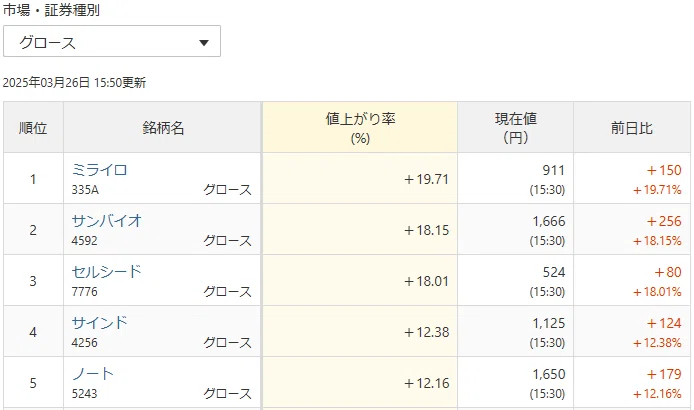Select the +19.71 gain rate cell
This screenshot has width=694, height=410.
pyautogui.click(x=360, y=179)
